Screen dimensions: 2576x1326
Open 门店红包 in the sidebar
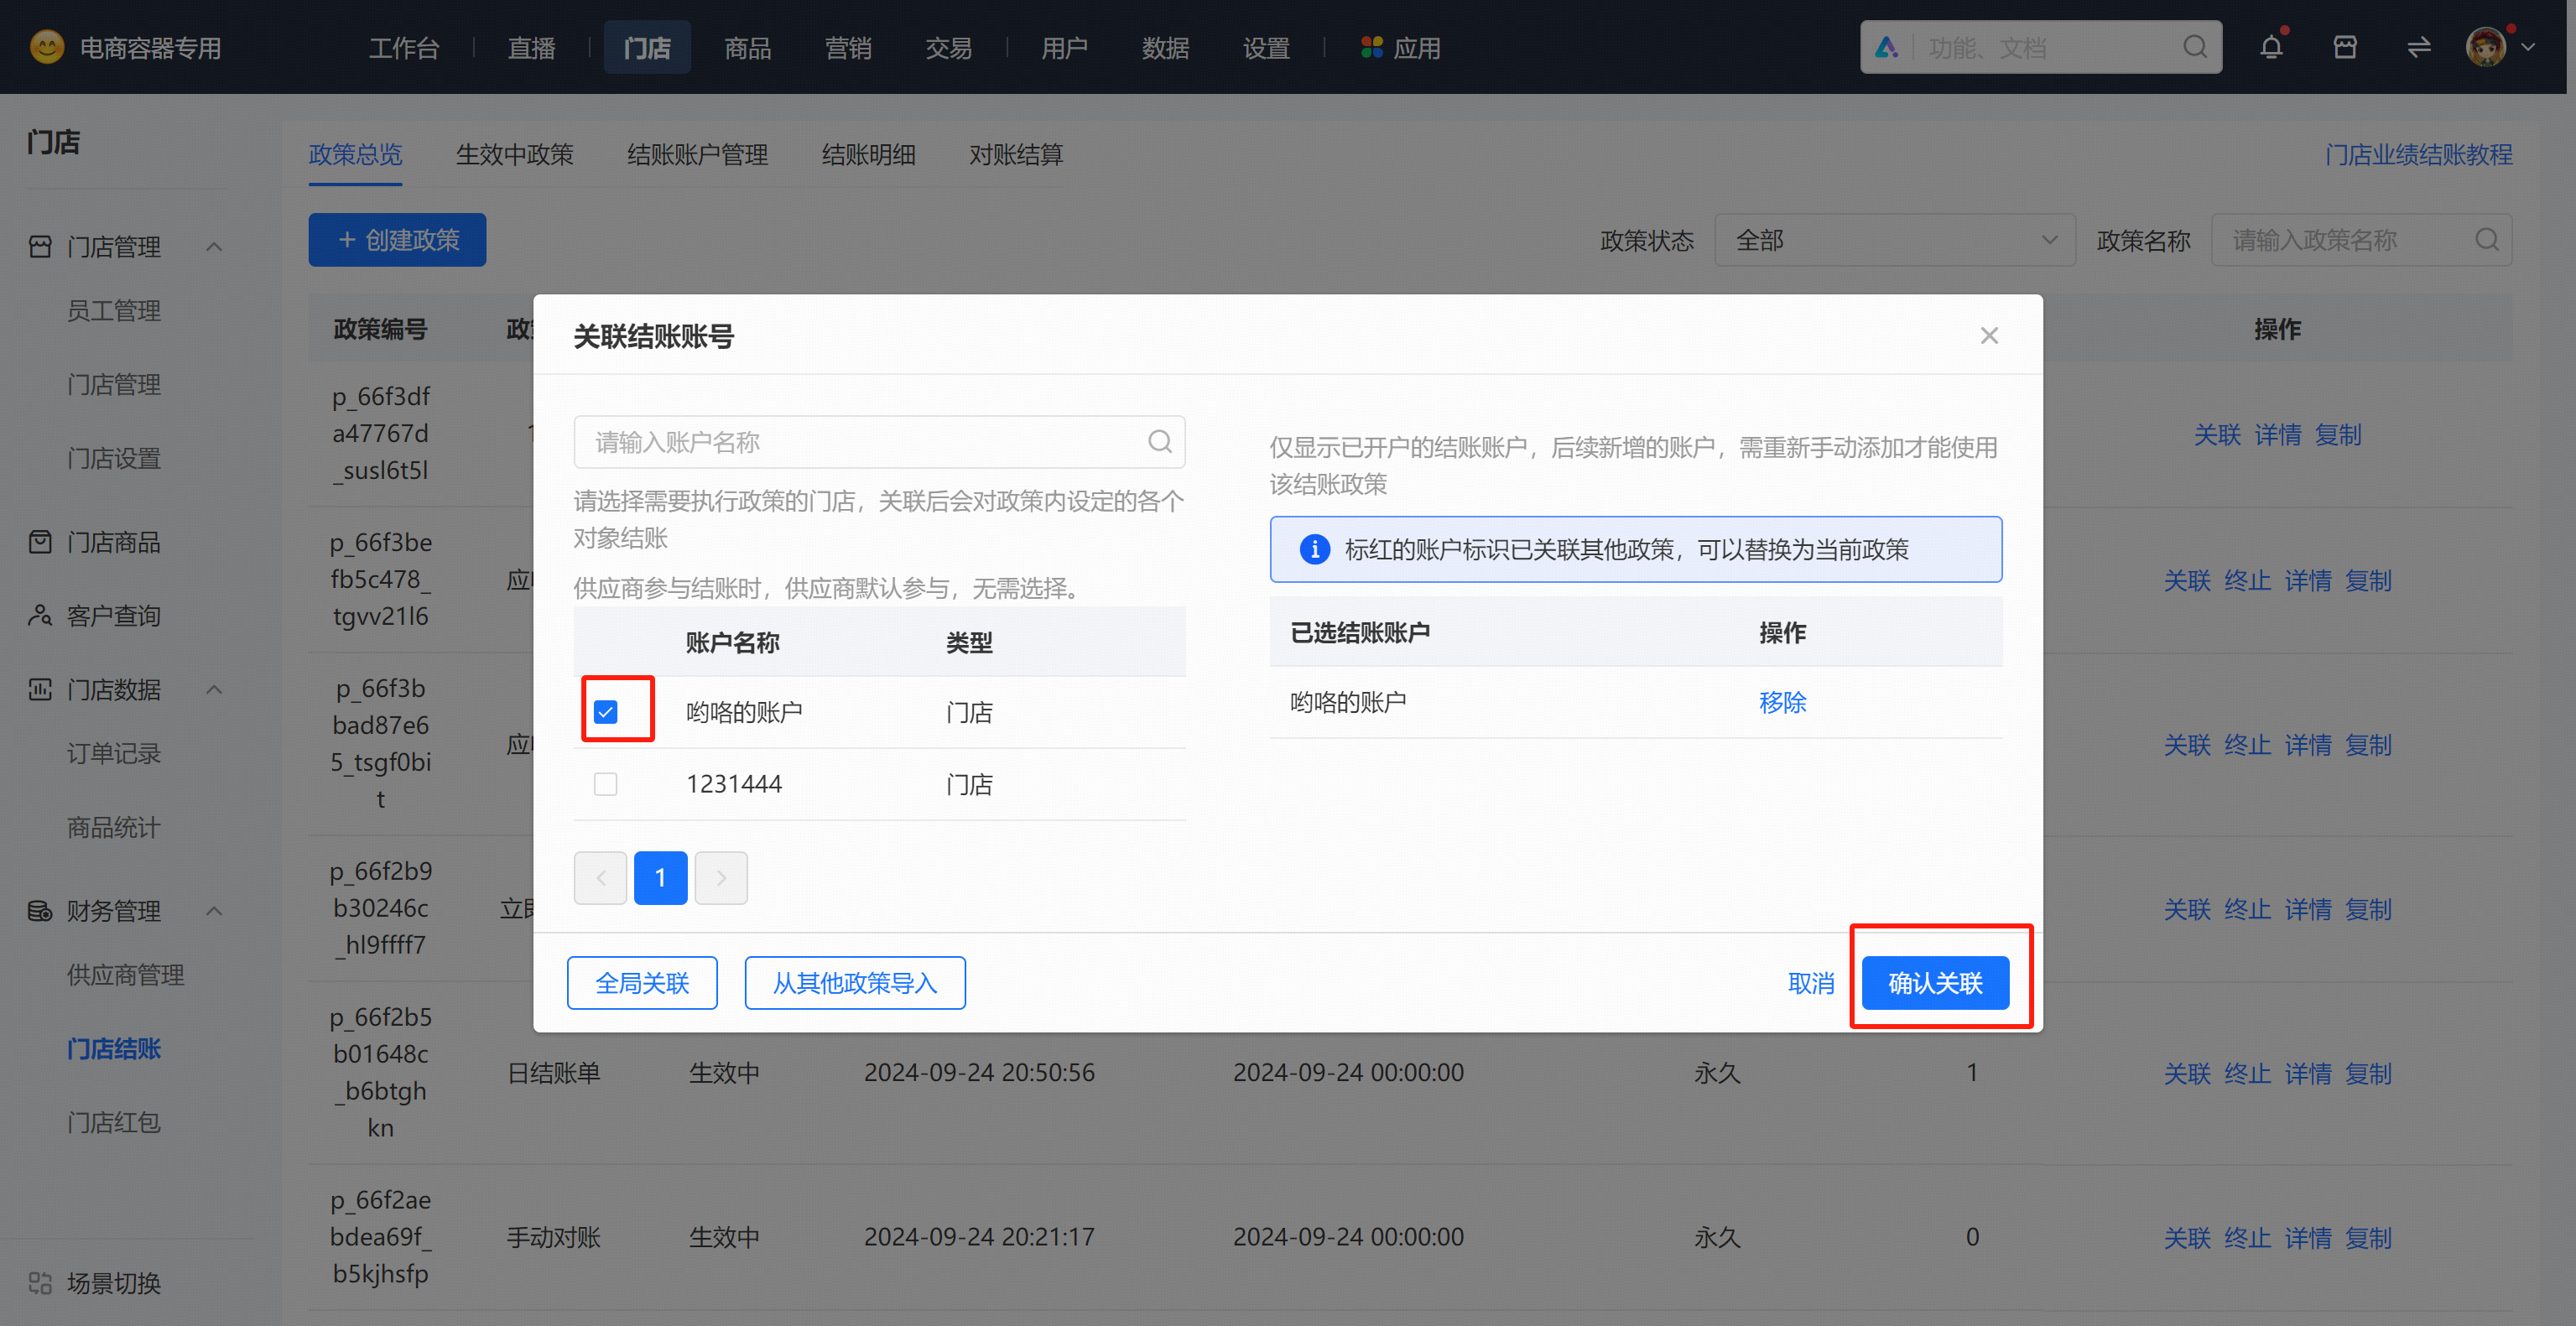[113, 1121]
